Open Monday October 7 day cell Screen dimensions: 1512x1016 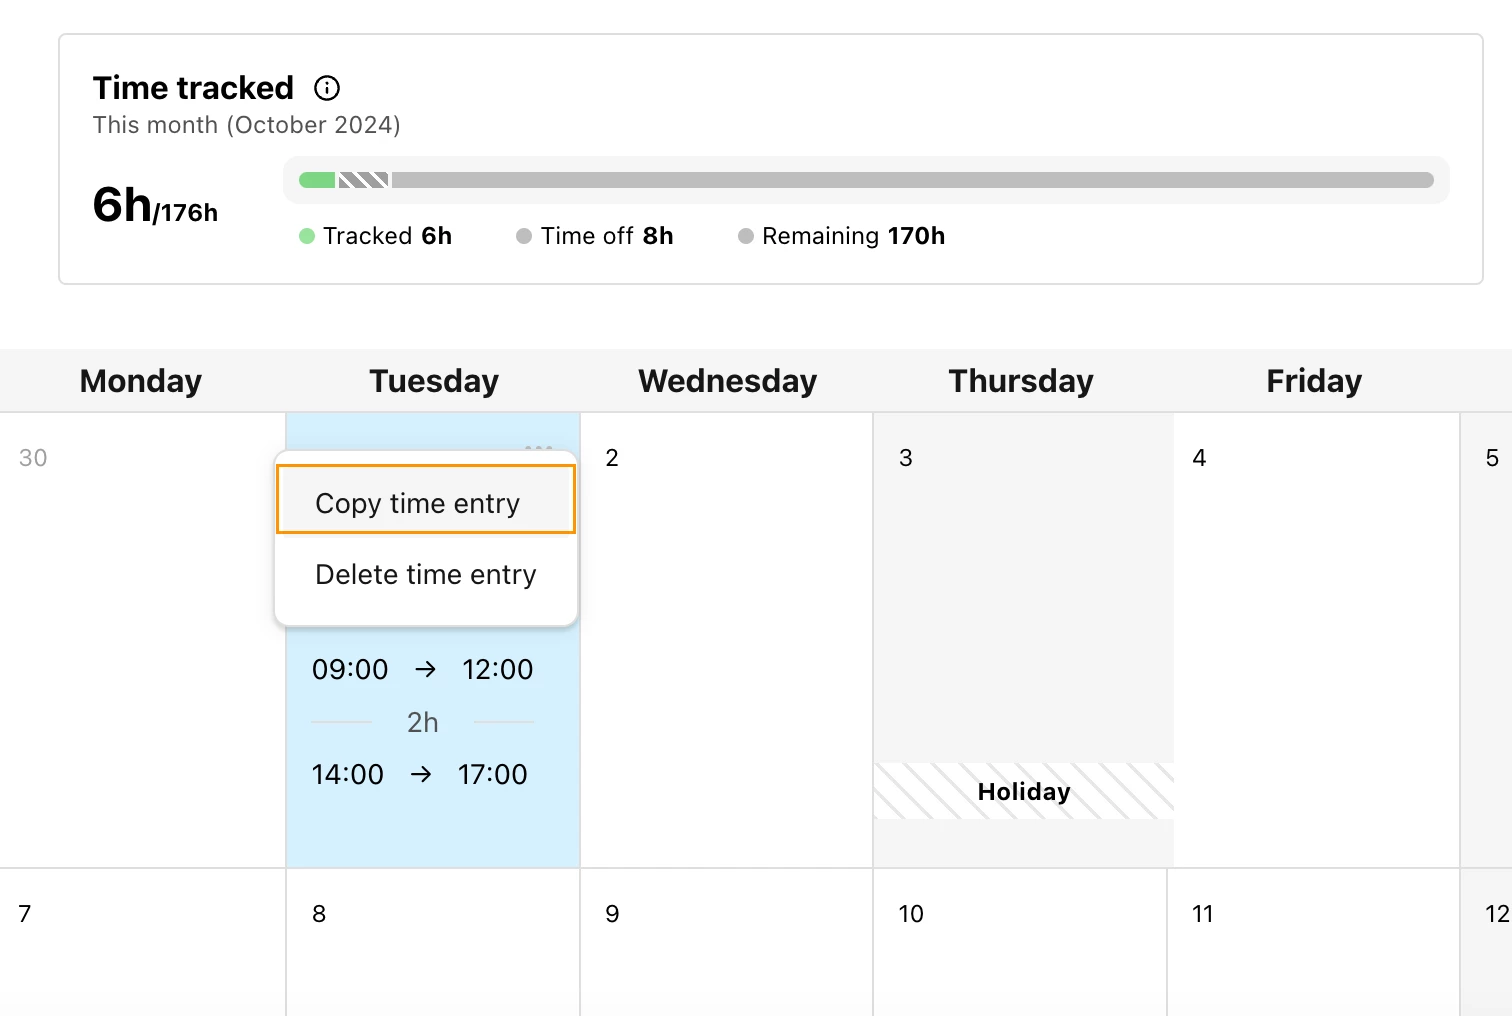point(143,943)
